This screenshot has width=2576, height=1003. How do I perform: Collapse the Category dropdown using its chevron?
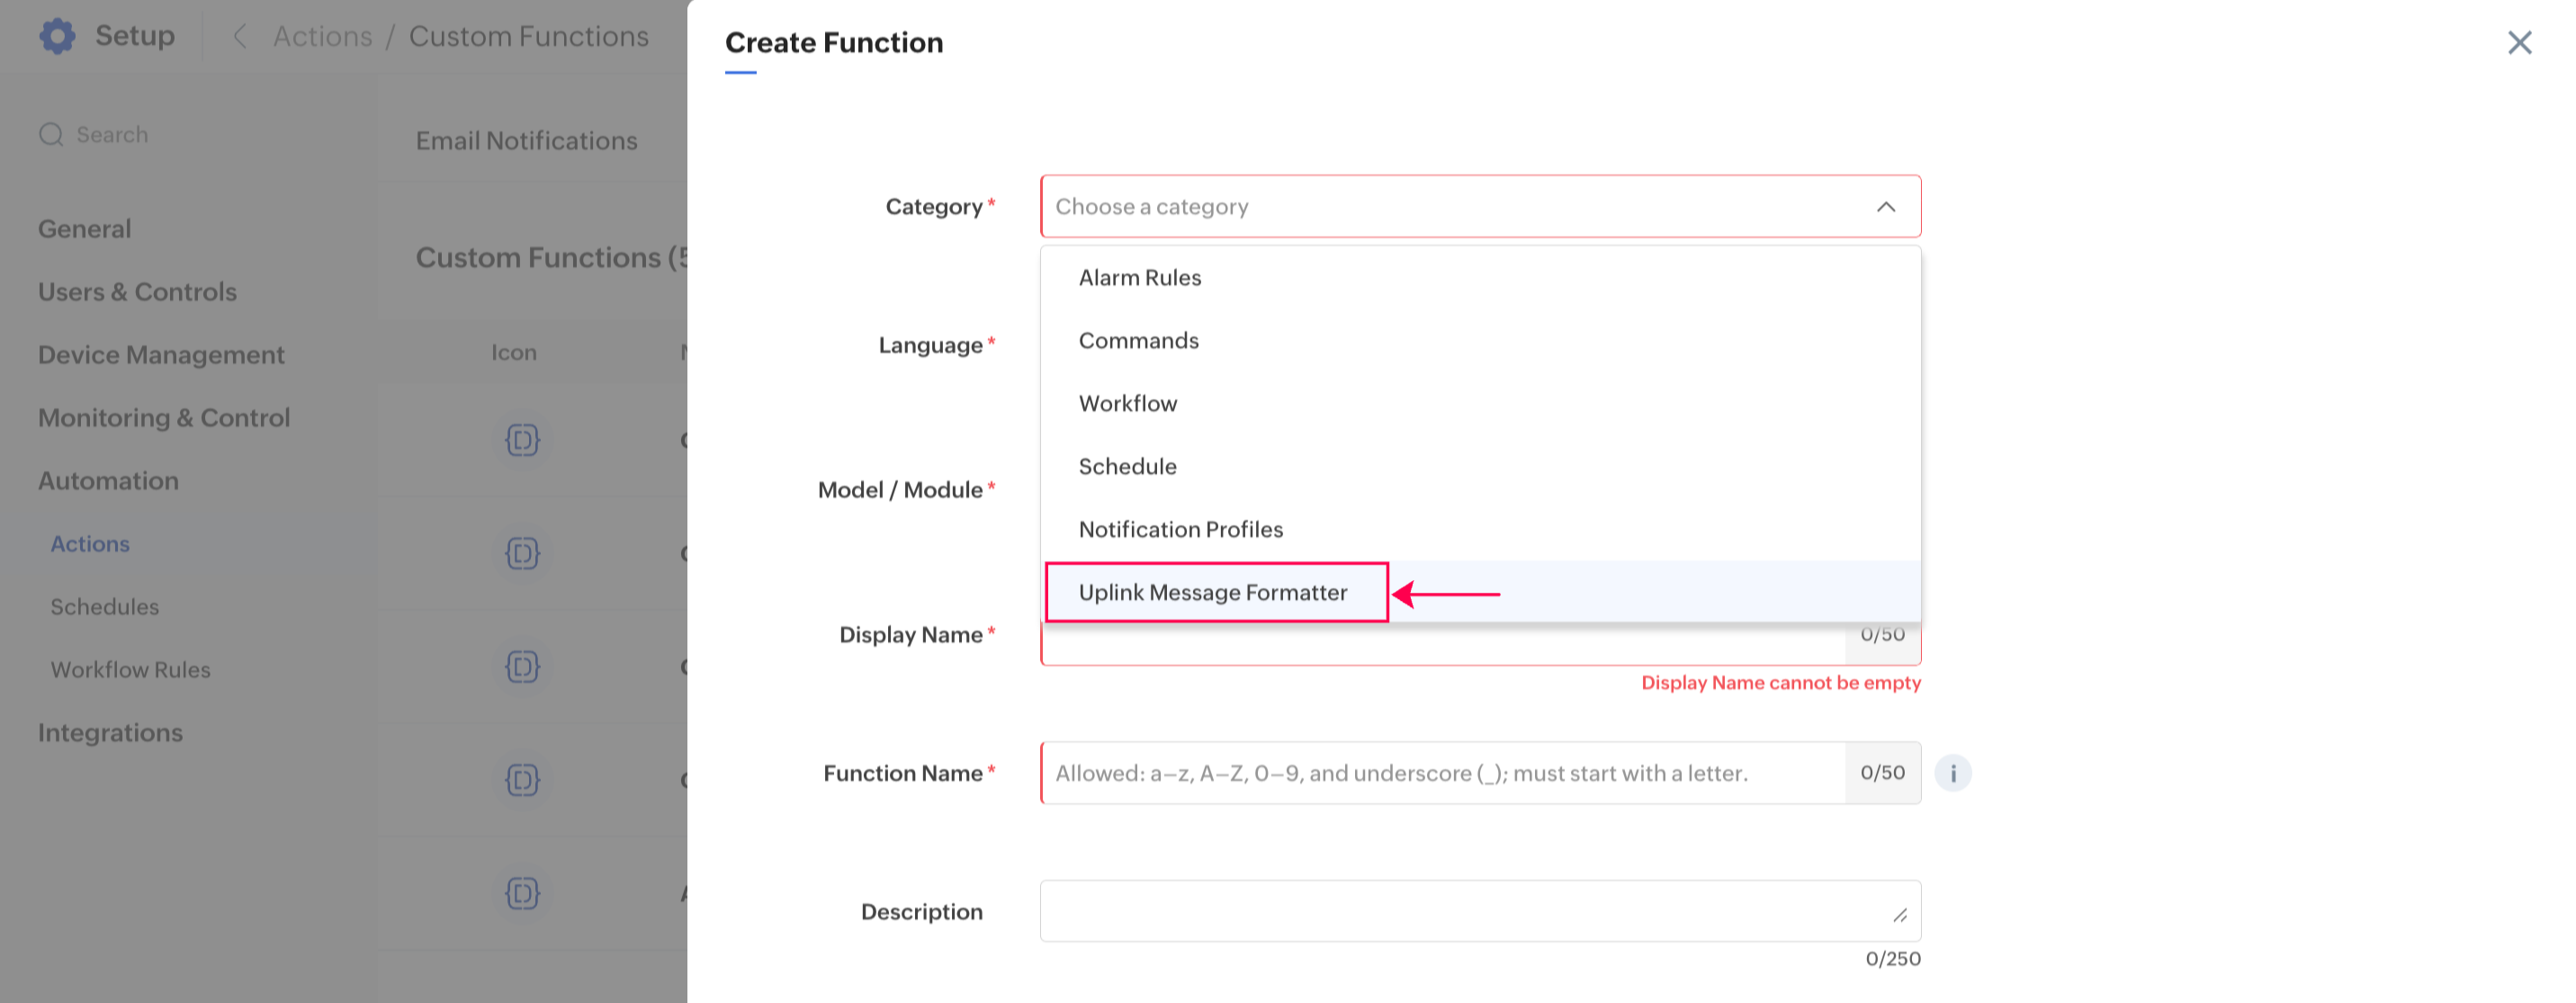click(x=1885, y=207)
